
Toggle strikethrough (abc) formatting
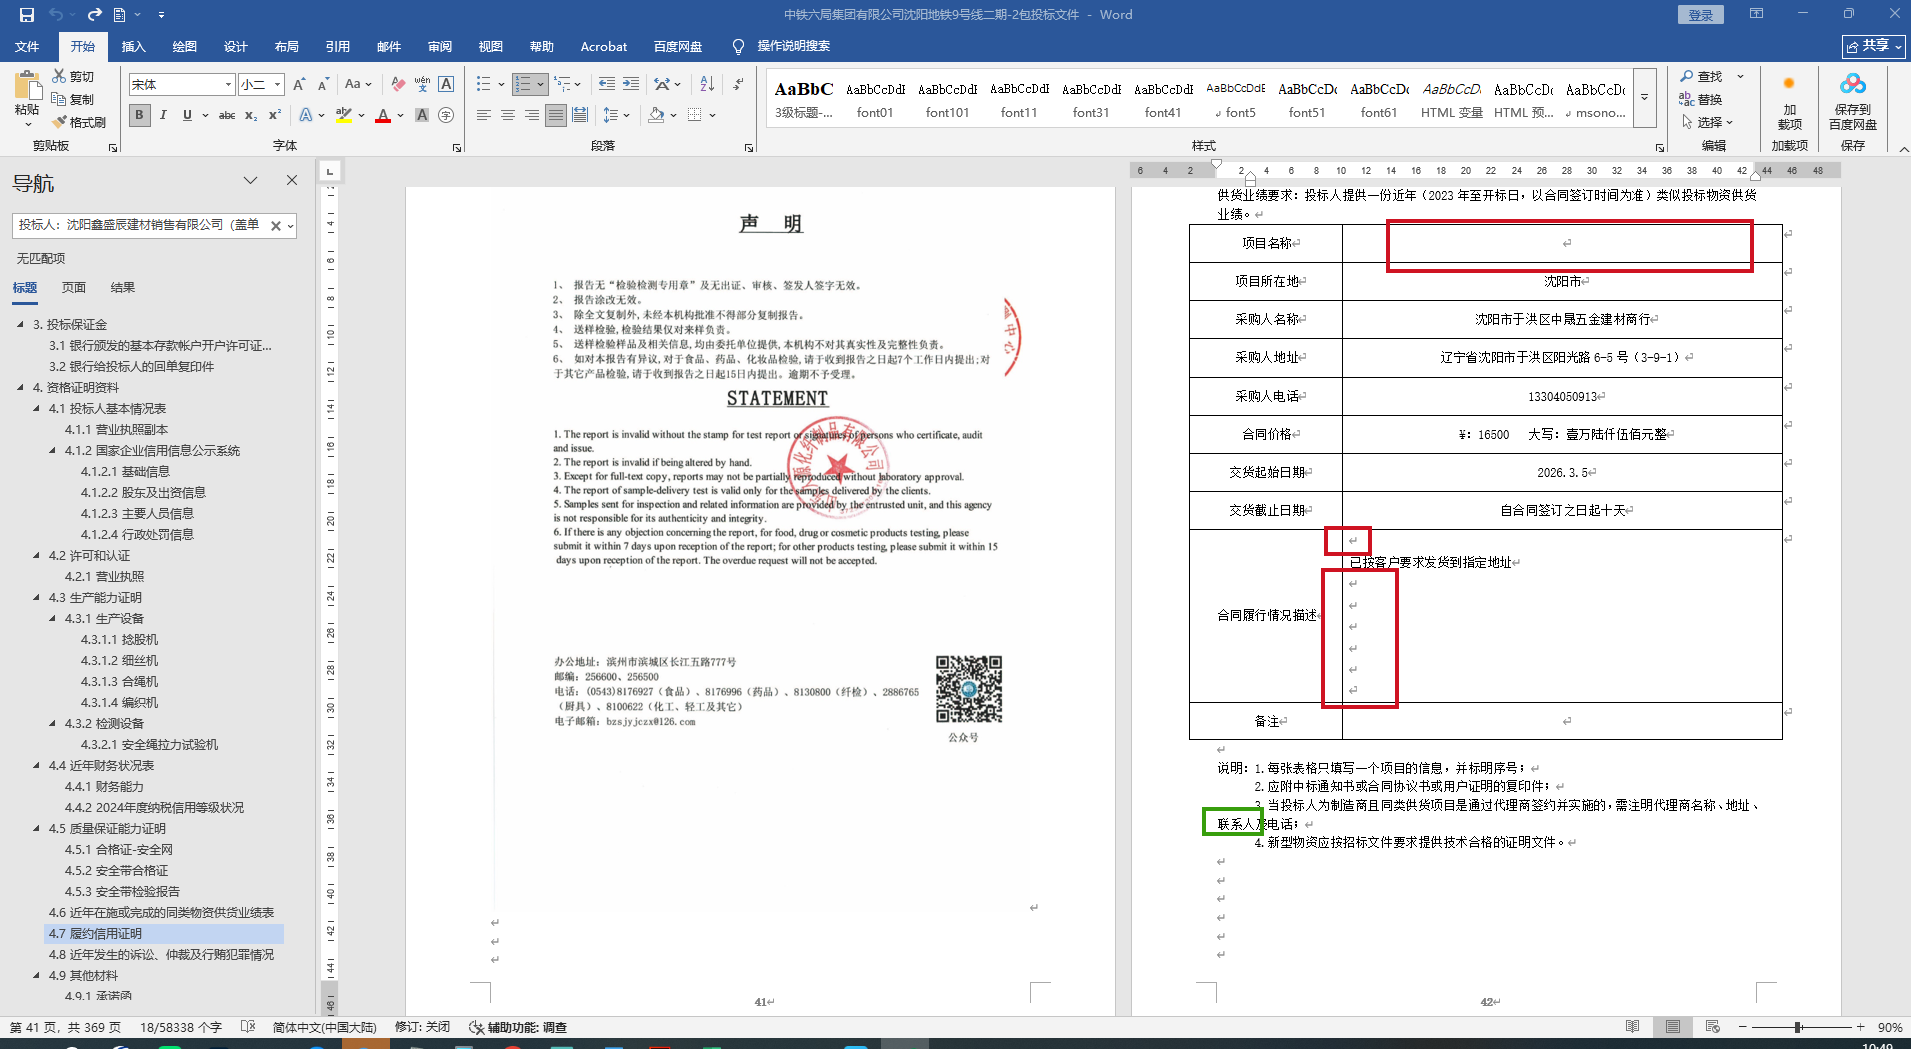(227, 116)
